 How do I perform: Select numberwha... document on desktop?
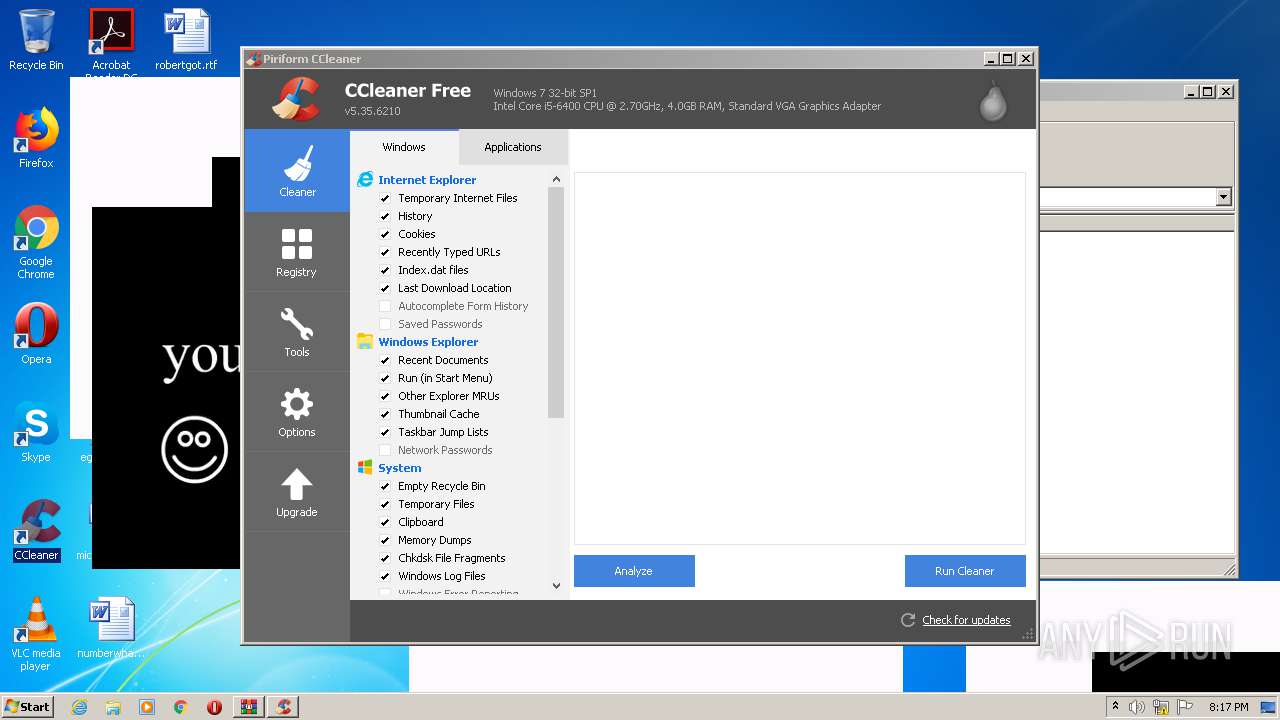(x=111, y=628)
